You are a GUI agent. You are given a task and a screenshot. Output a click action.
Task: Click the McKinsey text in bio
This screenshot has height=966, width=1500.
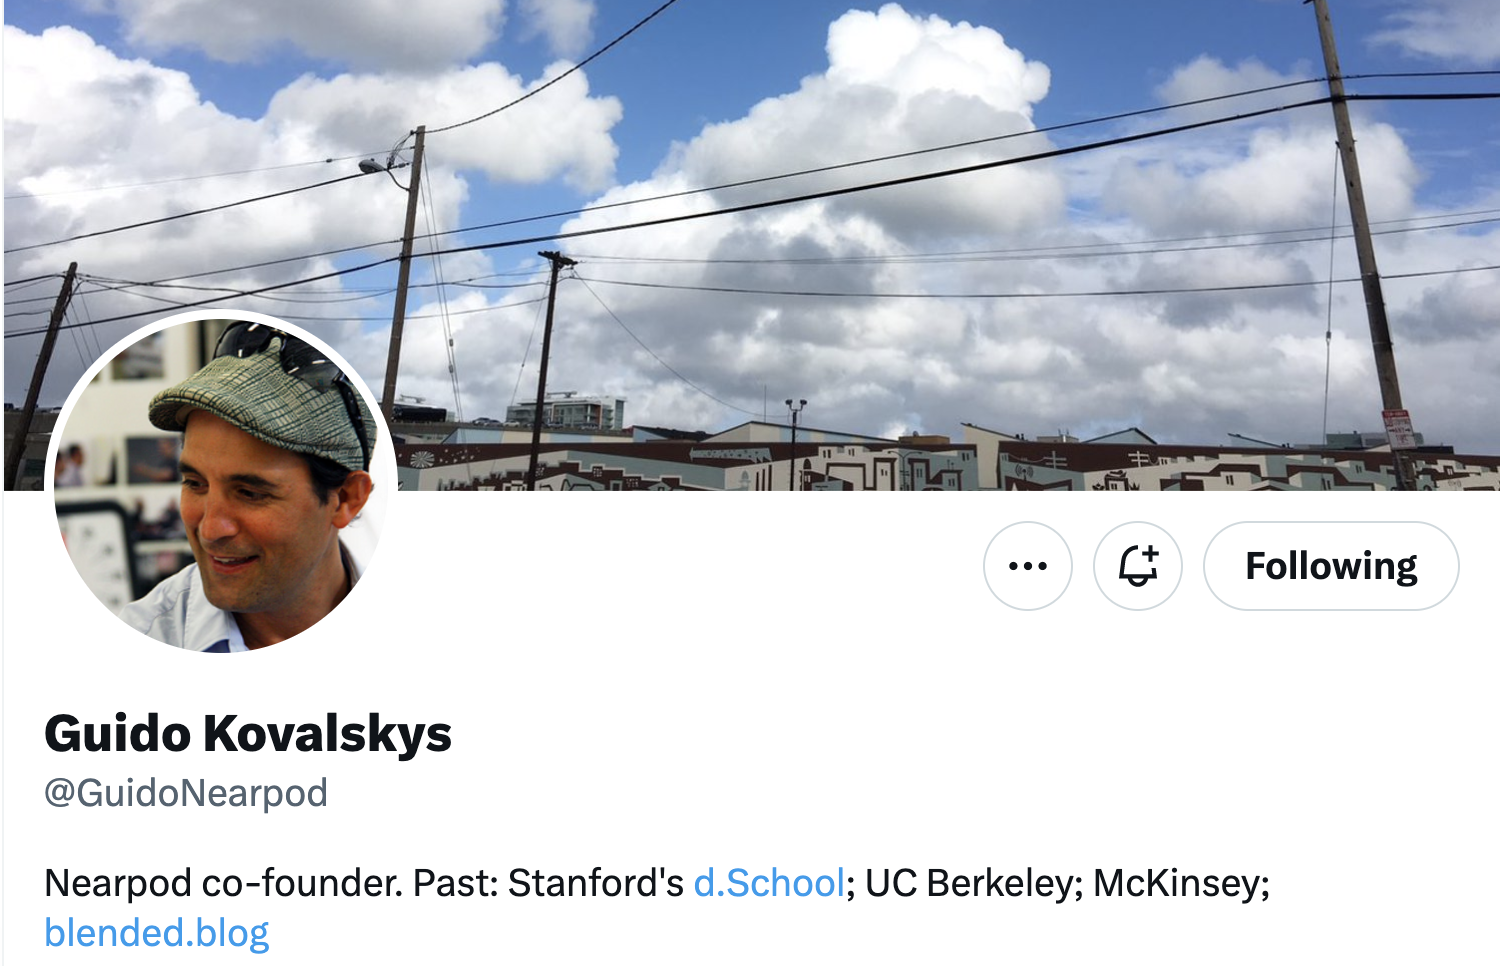tap(1180, 884)
